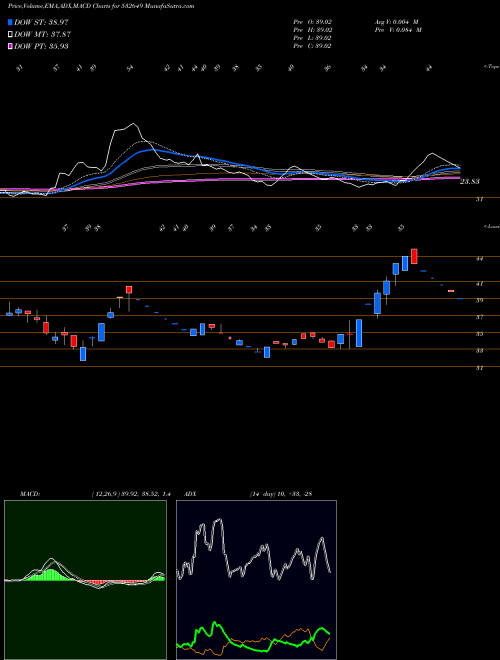Click the 44 price axis label
The image size is (500, 660).
click(x=479, y=259)
